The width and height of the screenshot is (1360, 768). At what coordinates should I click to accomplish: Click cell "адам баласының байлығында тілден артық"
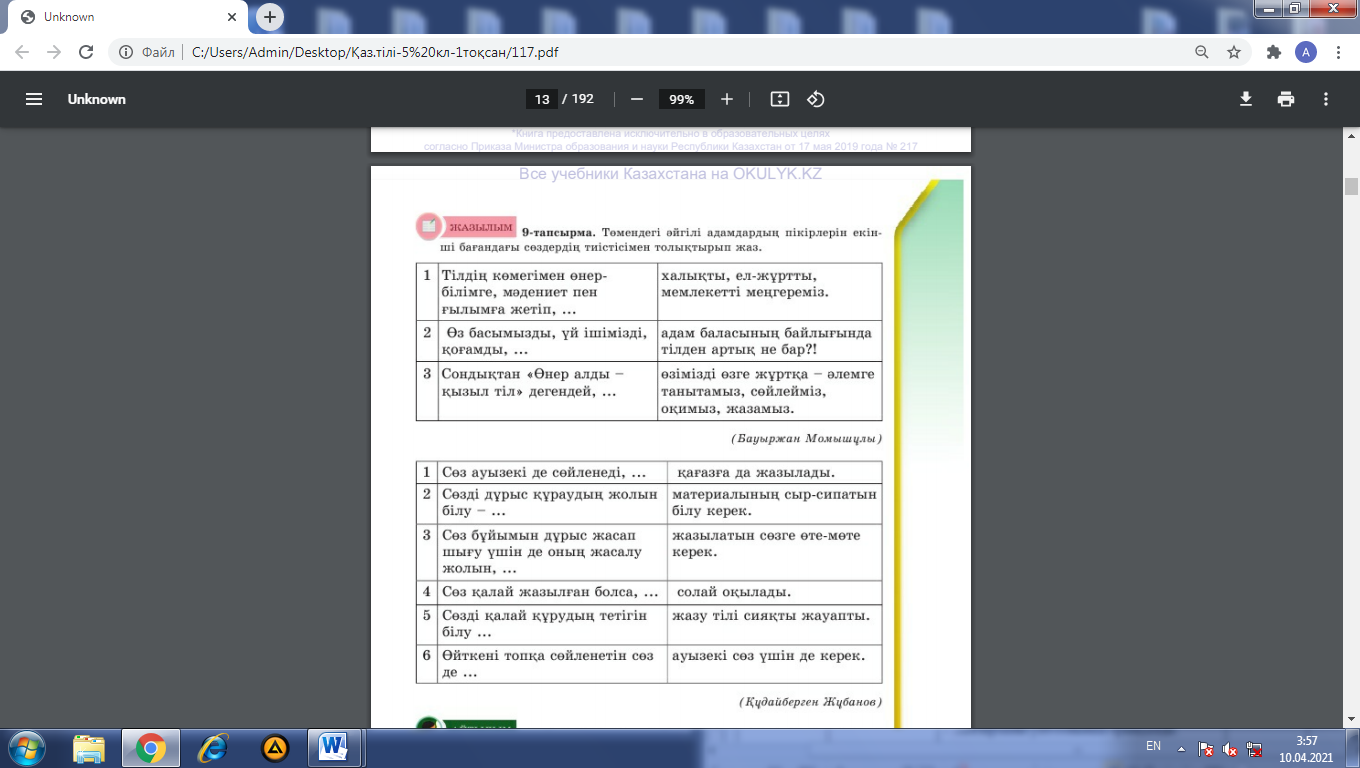[x=769, y=341]
